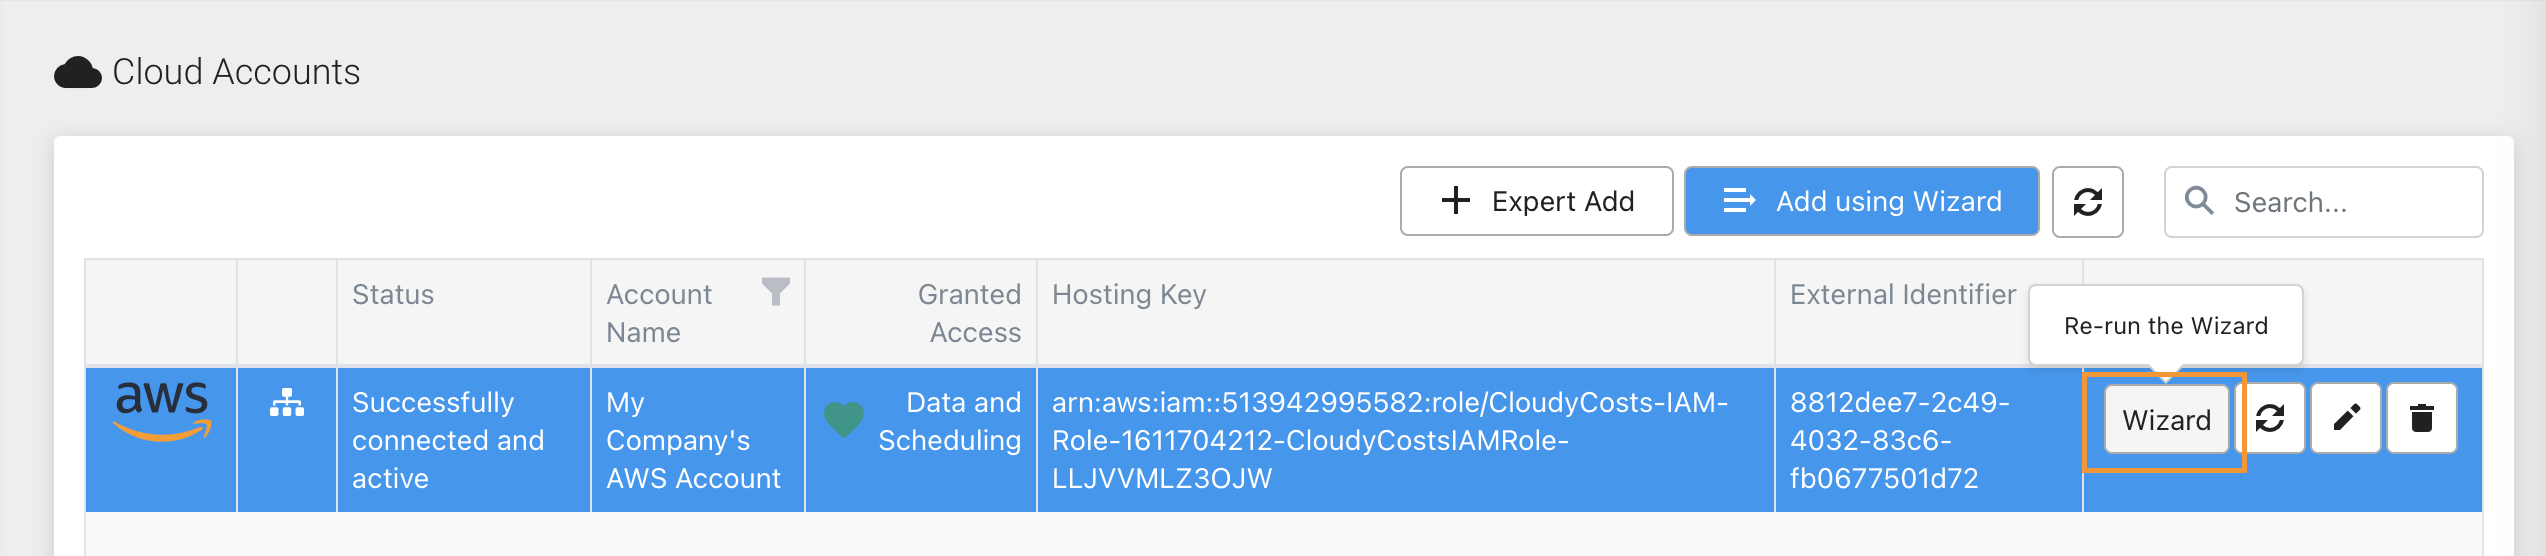Sort by the Hosting Key column header
Image resolution: width=2546 pixels, height=556 pixels.
[1129, 294]
